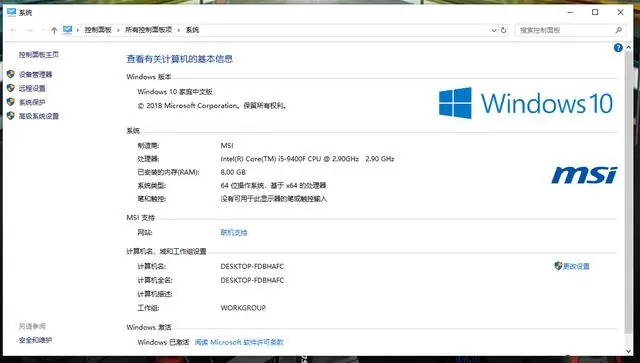This screenshot has width=640, height=363.
Task: Select the RAM value '8.00 GB'
Action: [x=233, y=172]
